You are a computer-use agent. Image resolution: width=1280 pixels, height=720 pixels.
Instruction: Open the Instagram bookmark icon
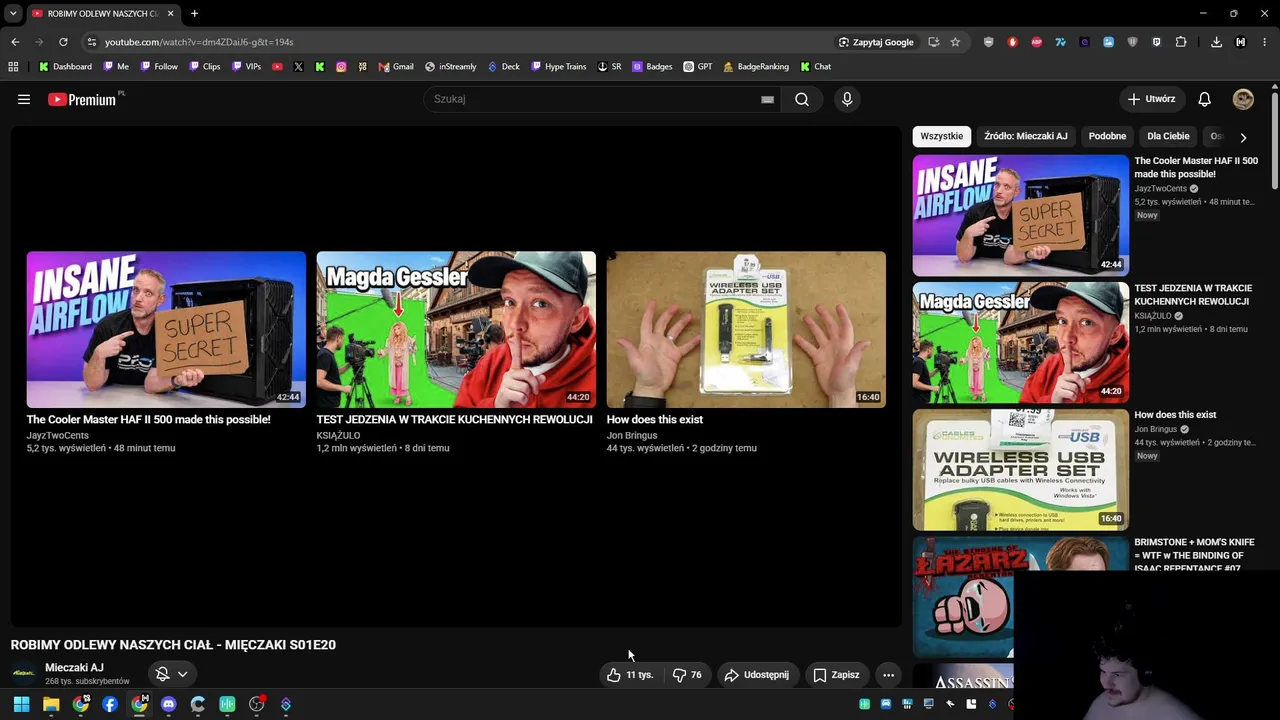point(341,67)
